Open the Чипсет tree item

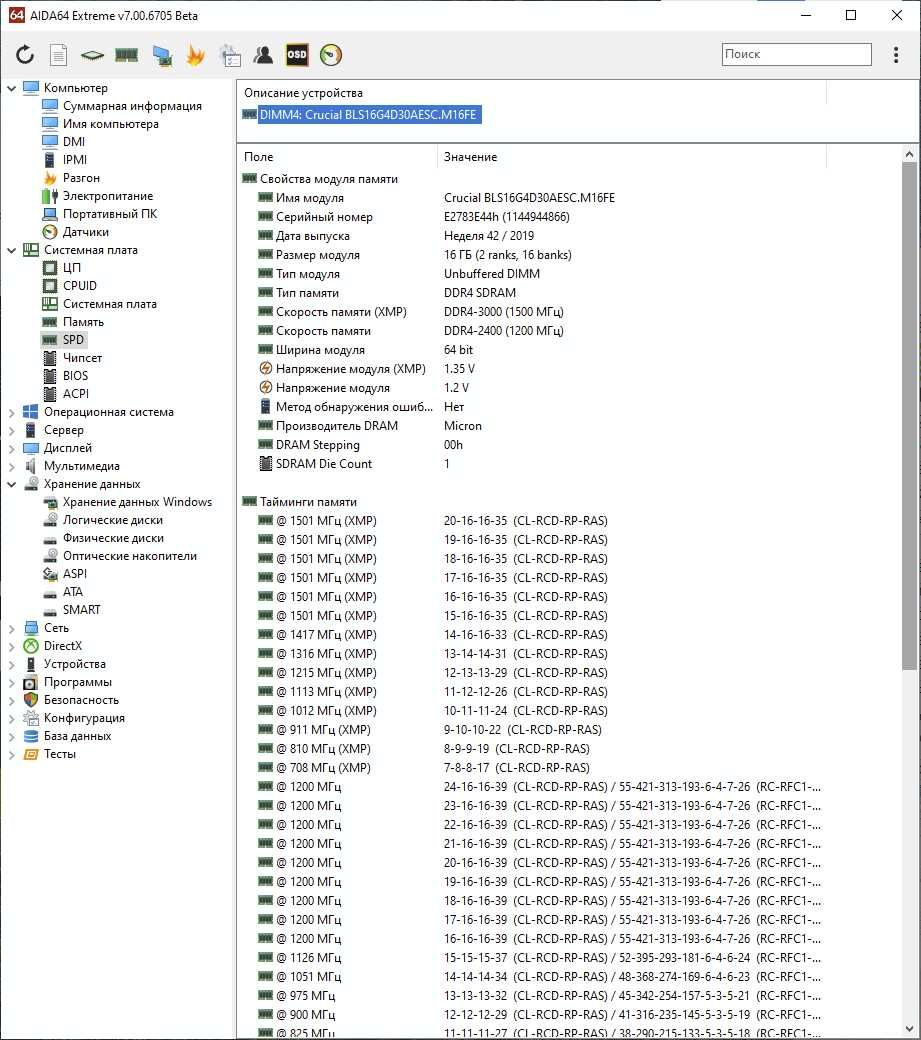82,358
